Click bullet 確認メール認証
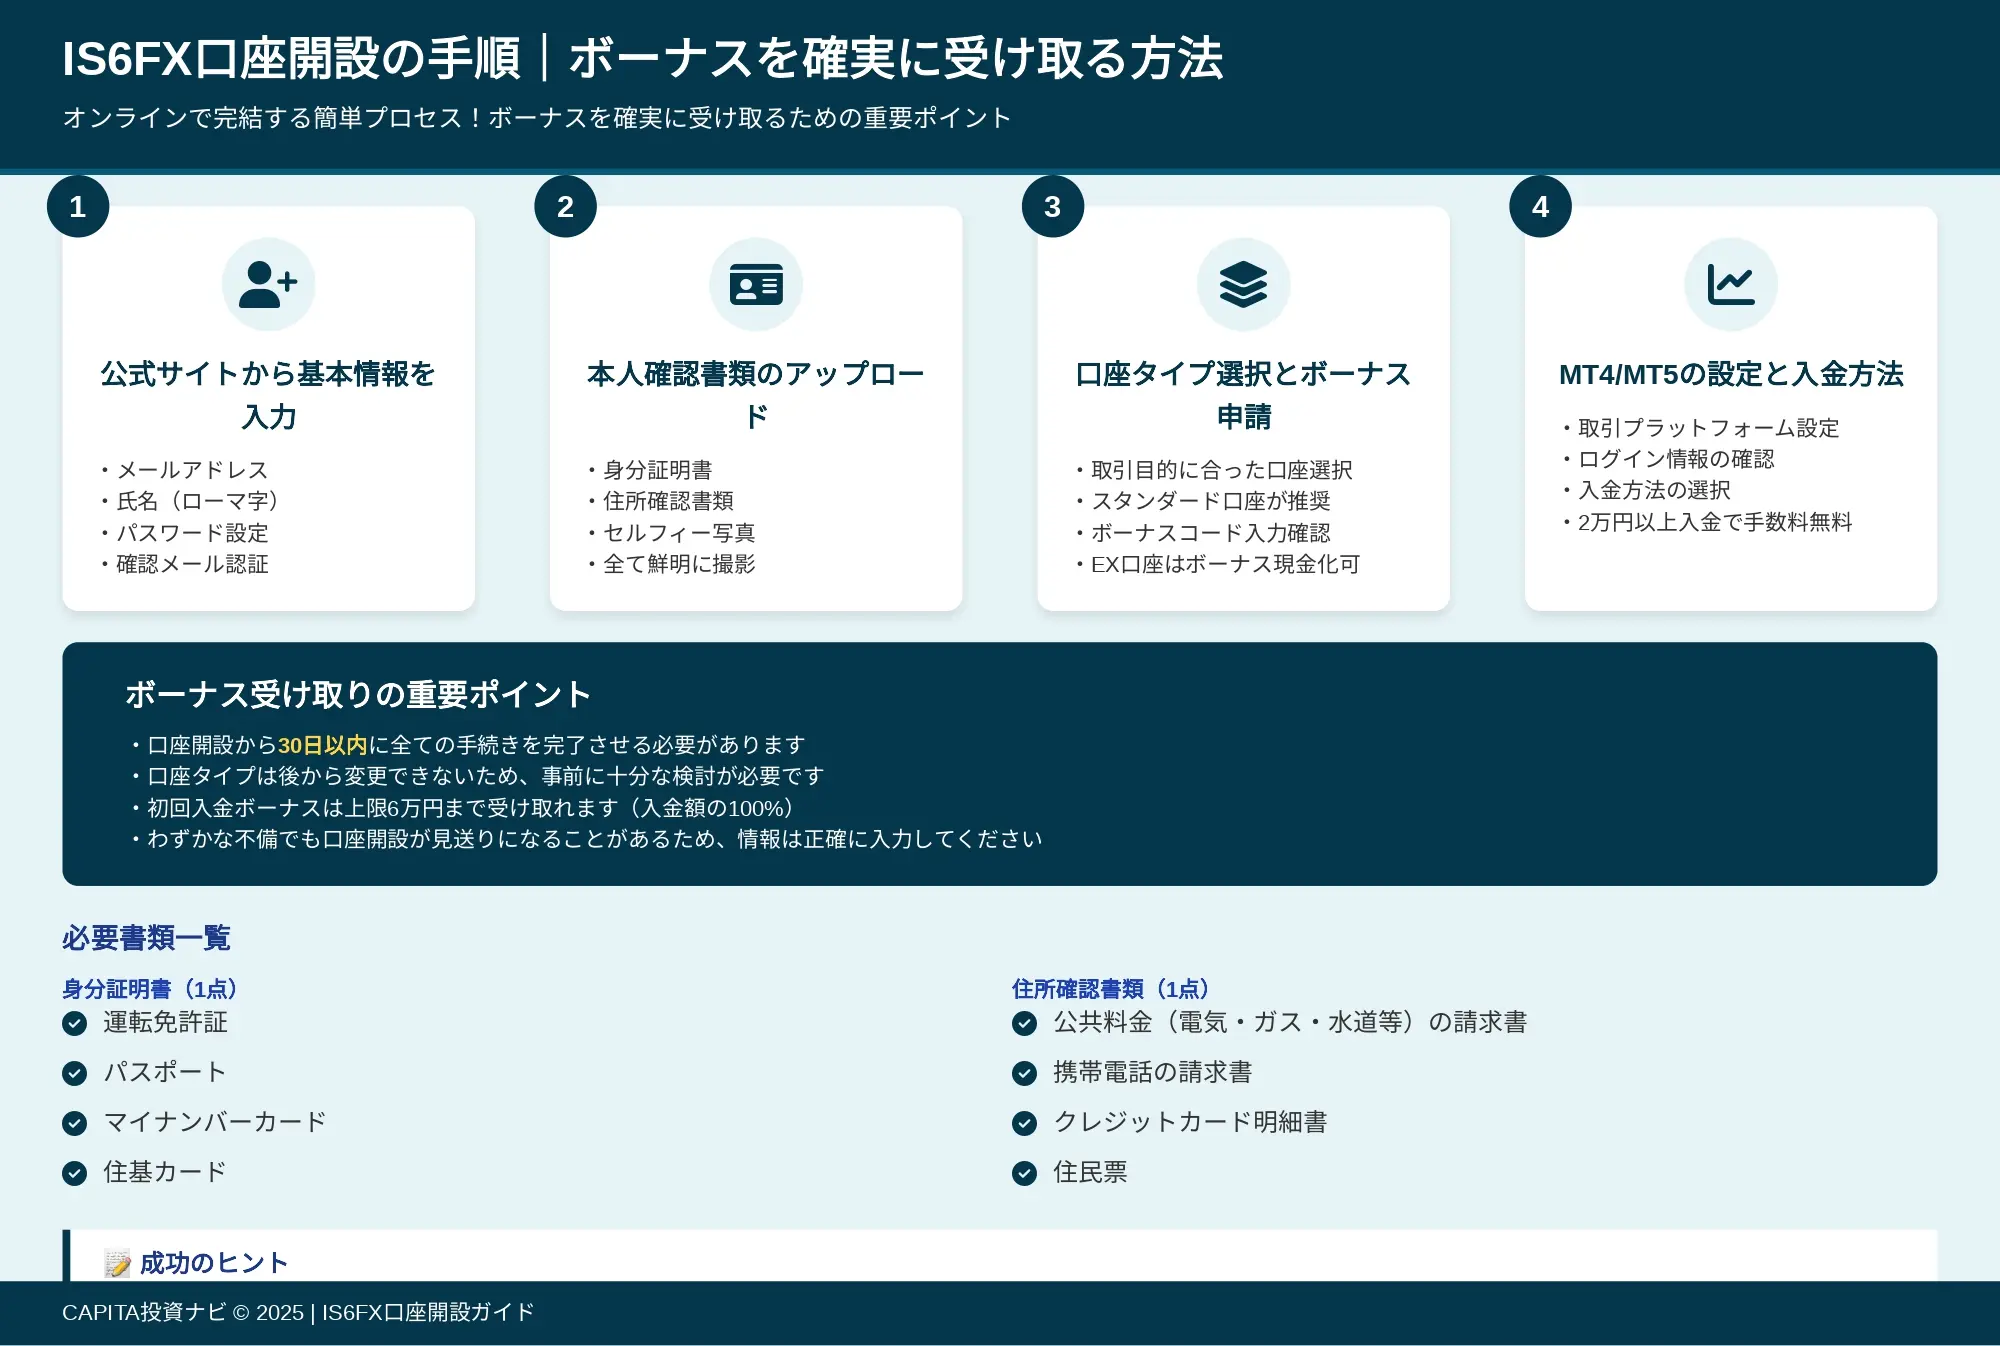The height and width of the screenshot is (1346, 2000). click(184, 564)
